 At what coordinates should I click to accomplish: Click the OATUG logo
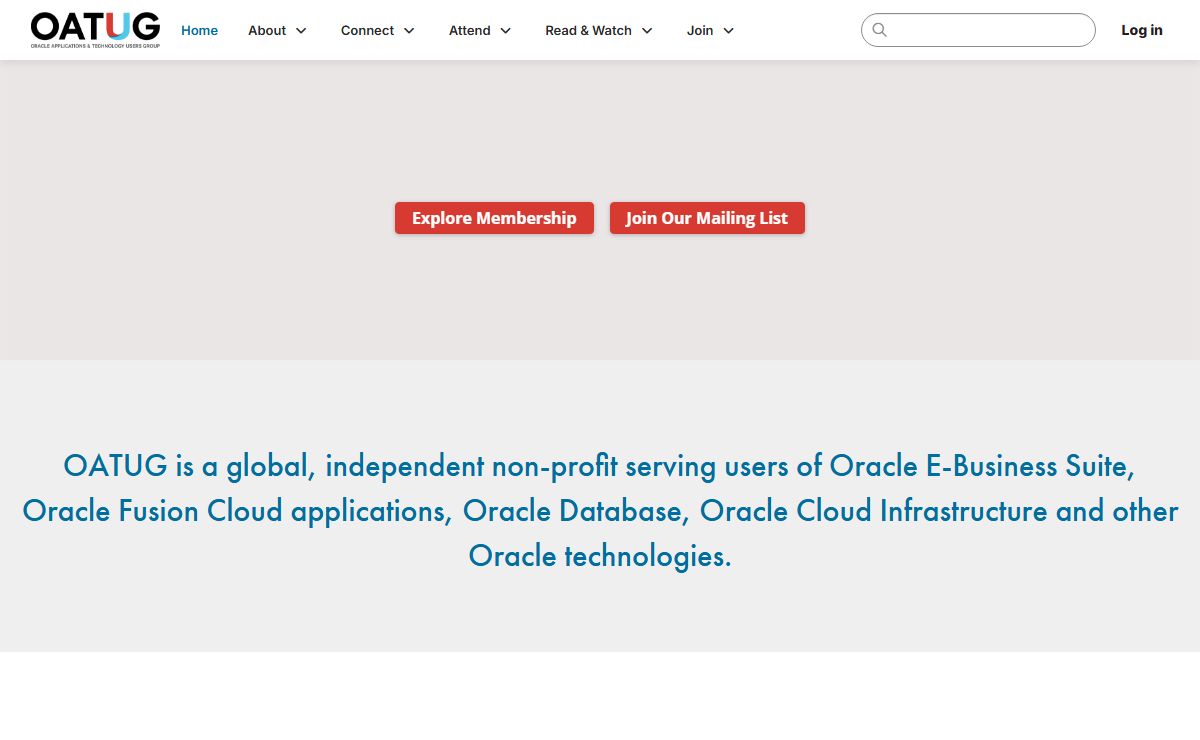coord(95,30)
